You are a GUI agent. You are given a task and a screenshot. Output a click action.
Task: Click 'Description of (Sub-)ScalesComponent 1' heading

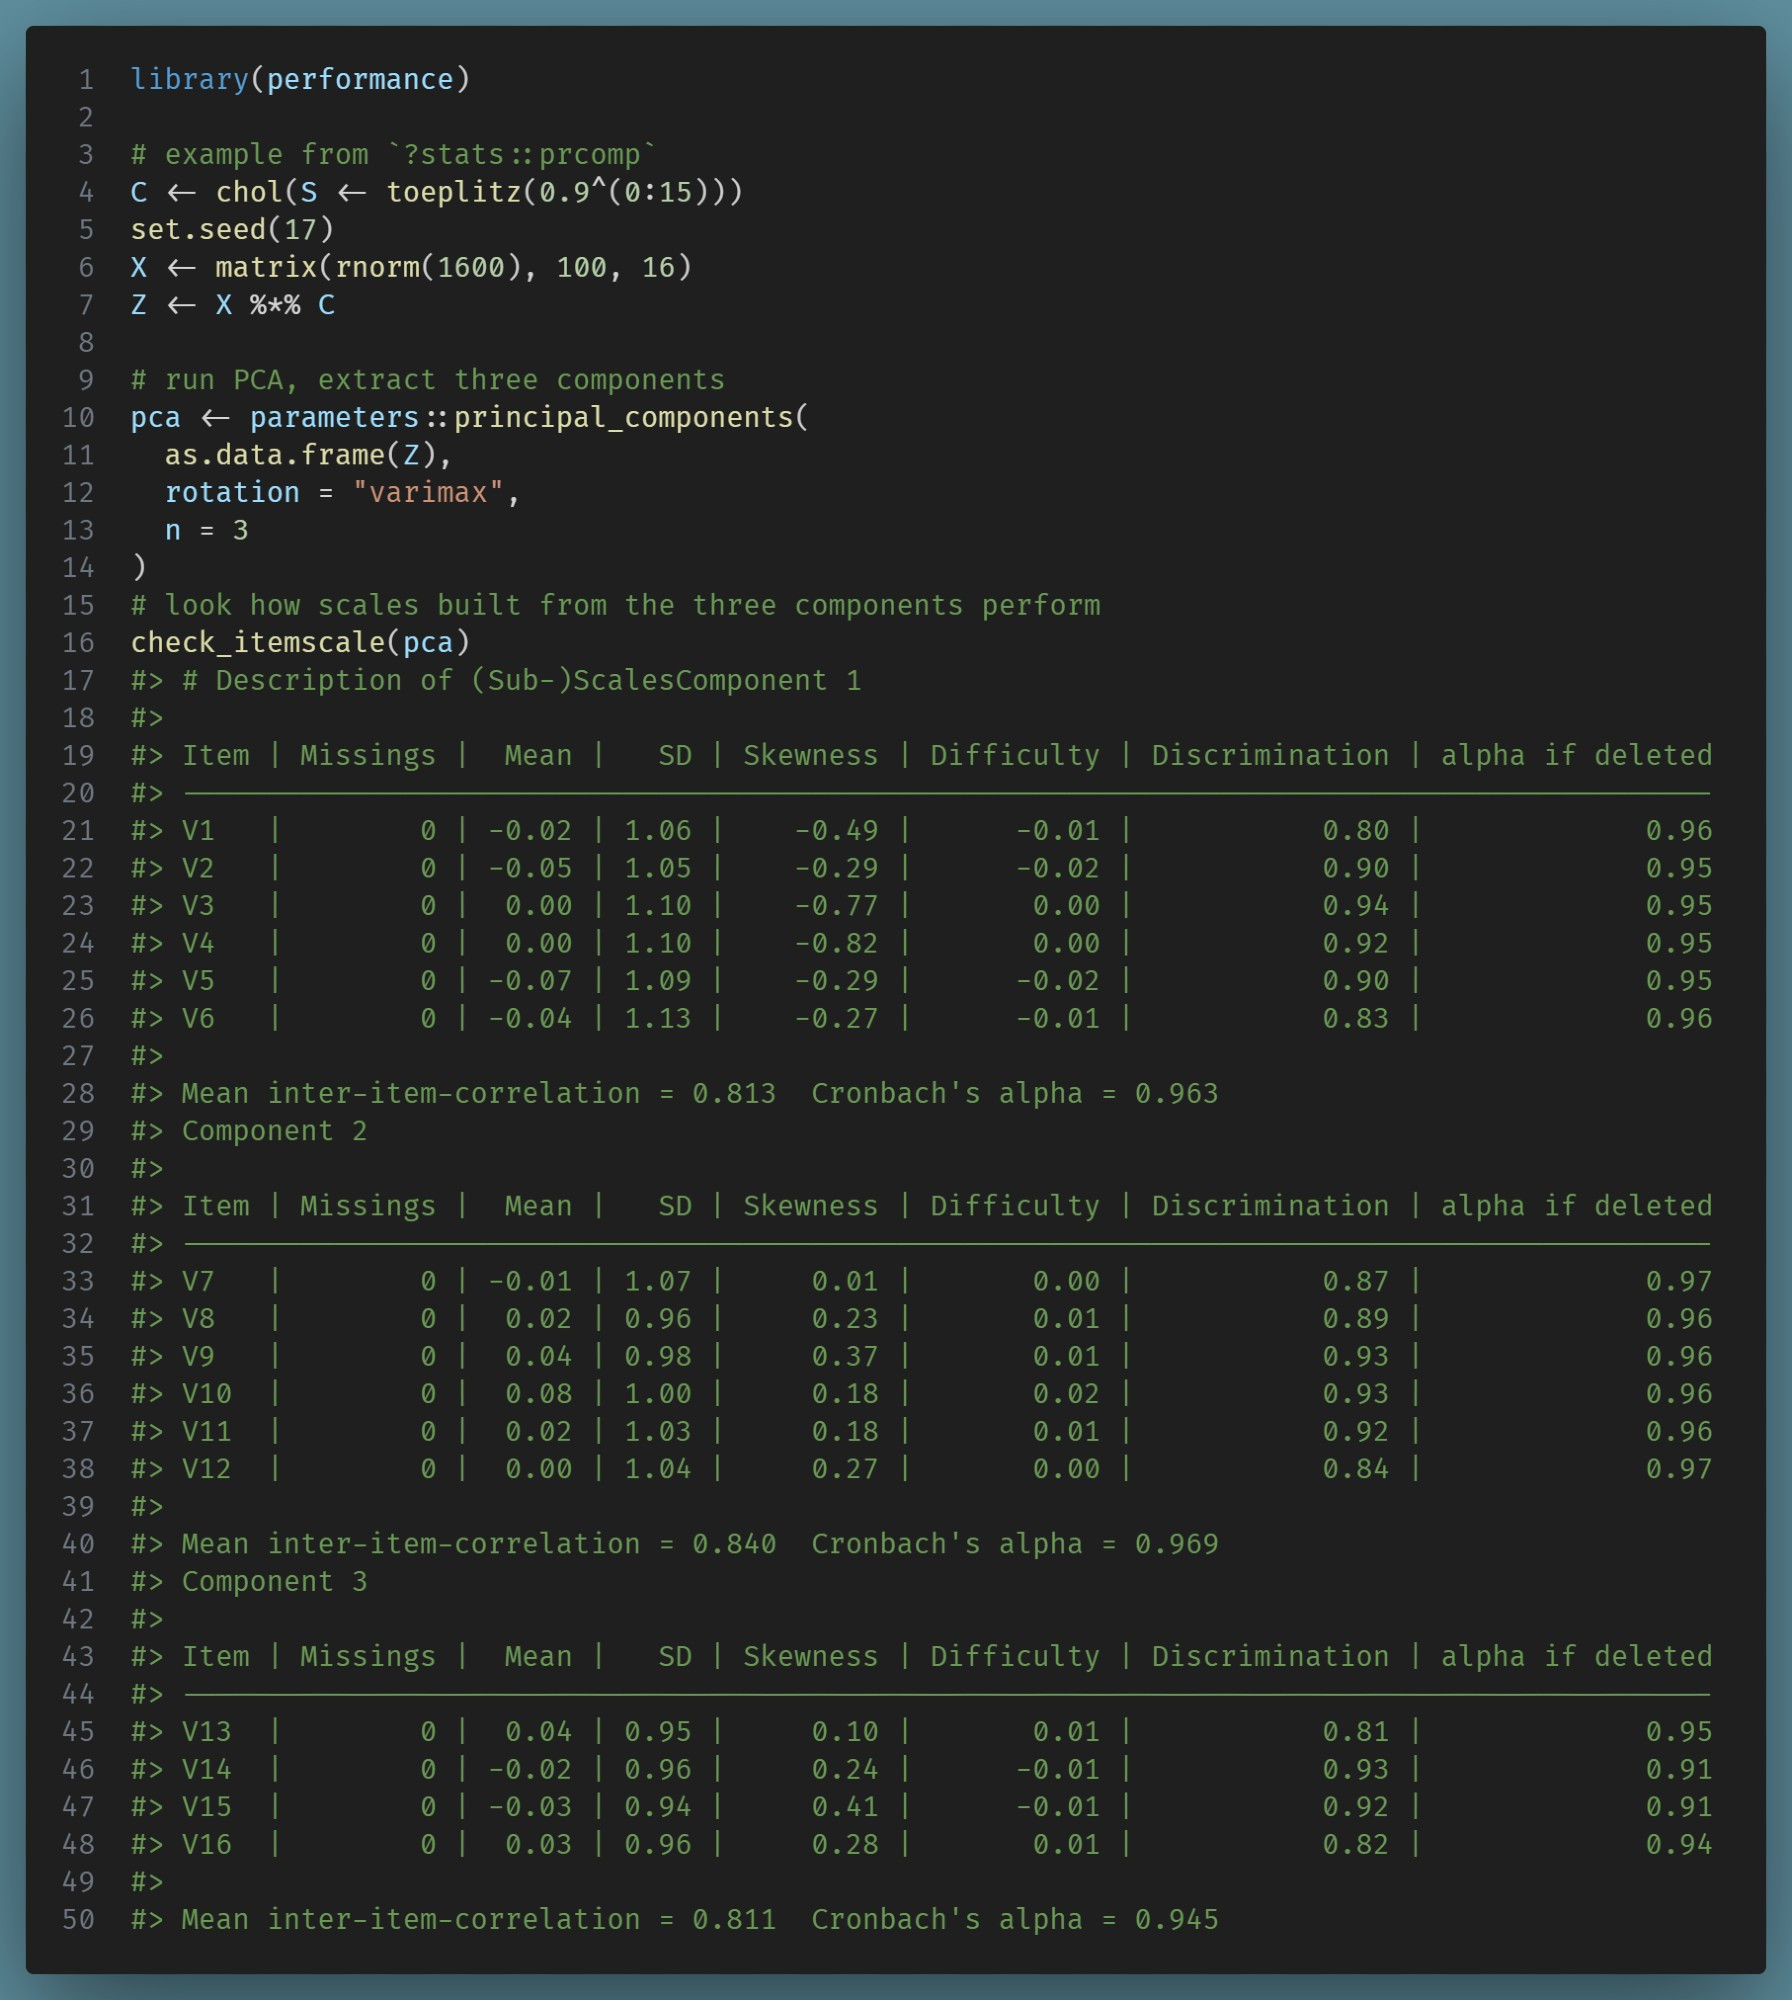coord(521,680)
